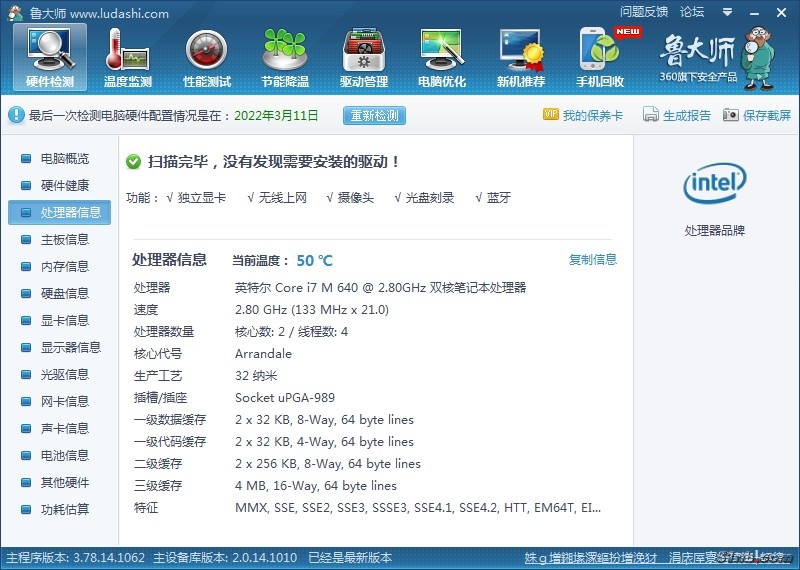
Task: Show 显卡信息 from the sidebar
Action: pos(64,321)
